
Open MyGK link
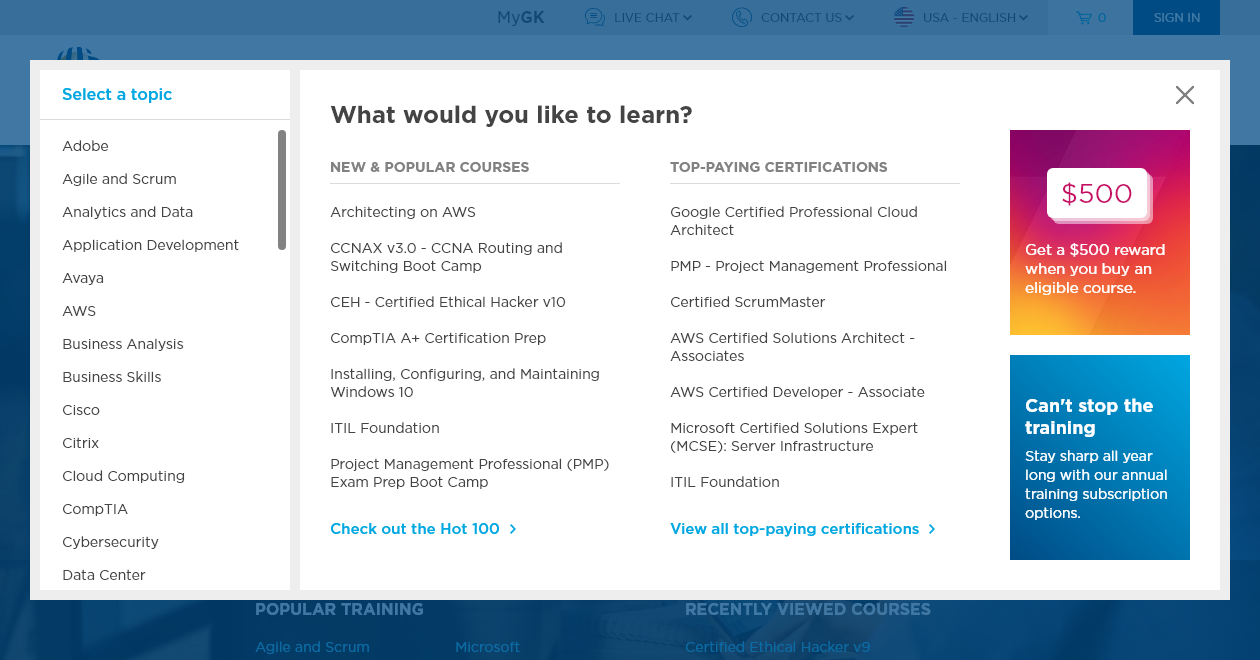[520, 17]
